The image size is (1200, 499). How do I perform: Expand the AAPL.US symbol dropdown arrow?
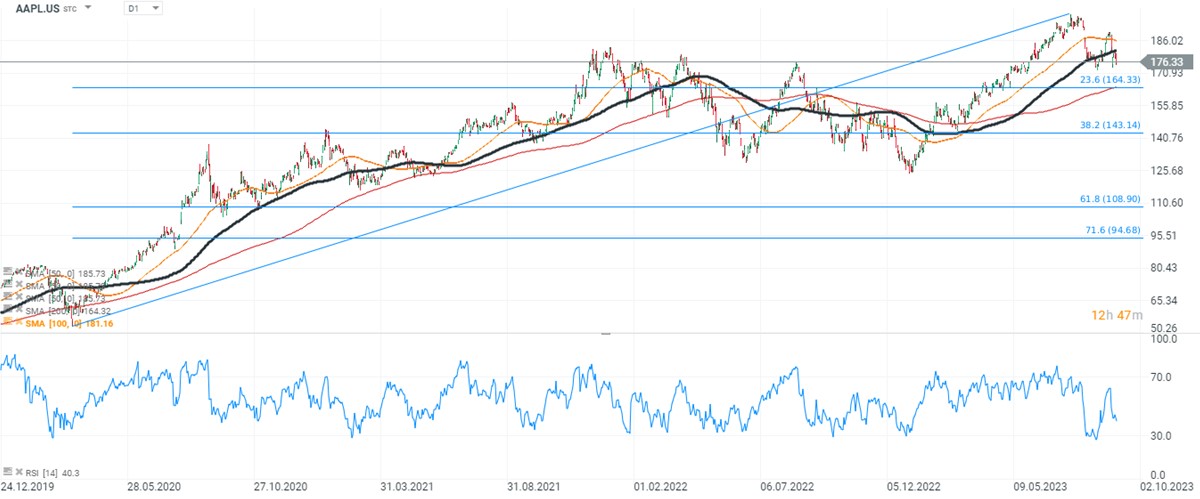click(89, 8)
